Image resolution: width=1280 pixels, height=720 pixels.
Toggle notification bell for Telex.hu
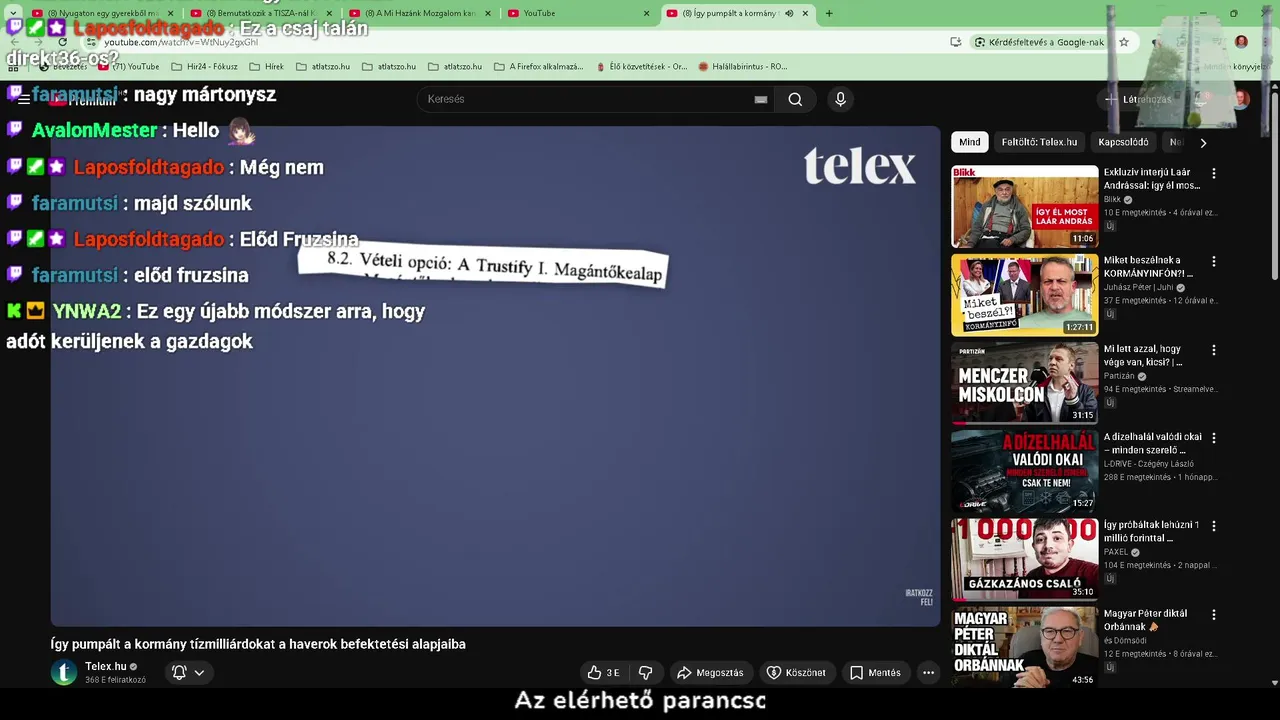(179, 673)
